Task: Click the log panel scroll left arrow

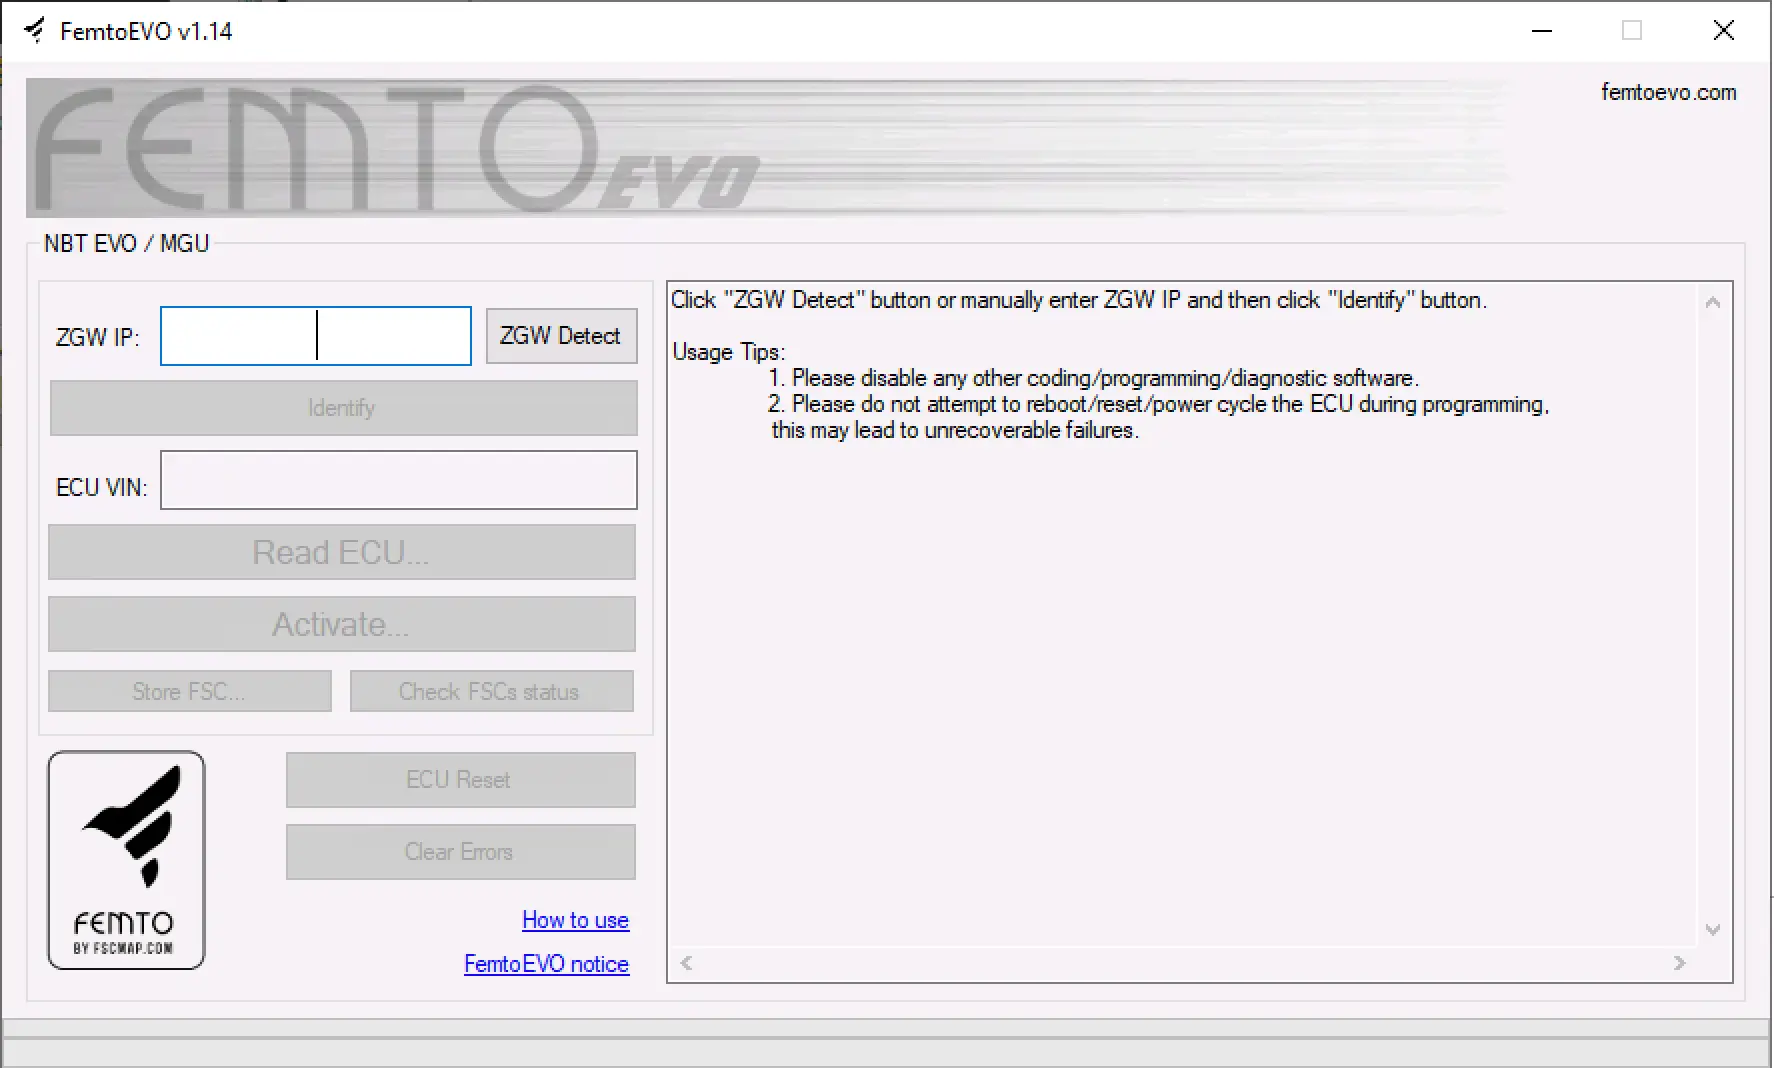Action: click(x=686, y=963)
